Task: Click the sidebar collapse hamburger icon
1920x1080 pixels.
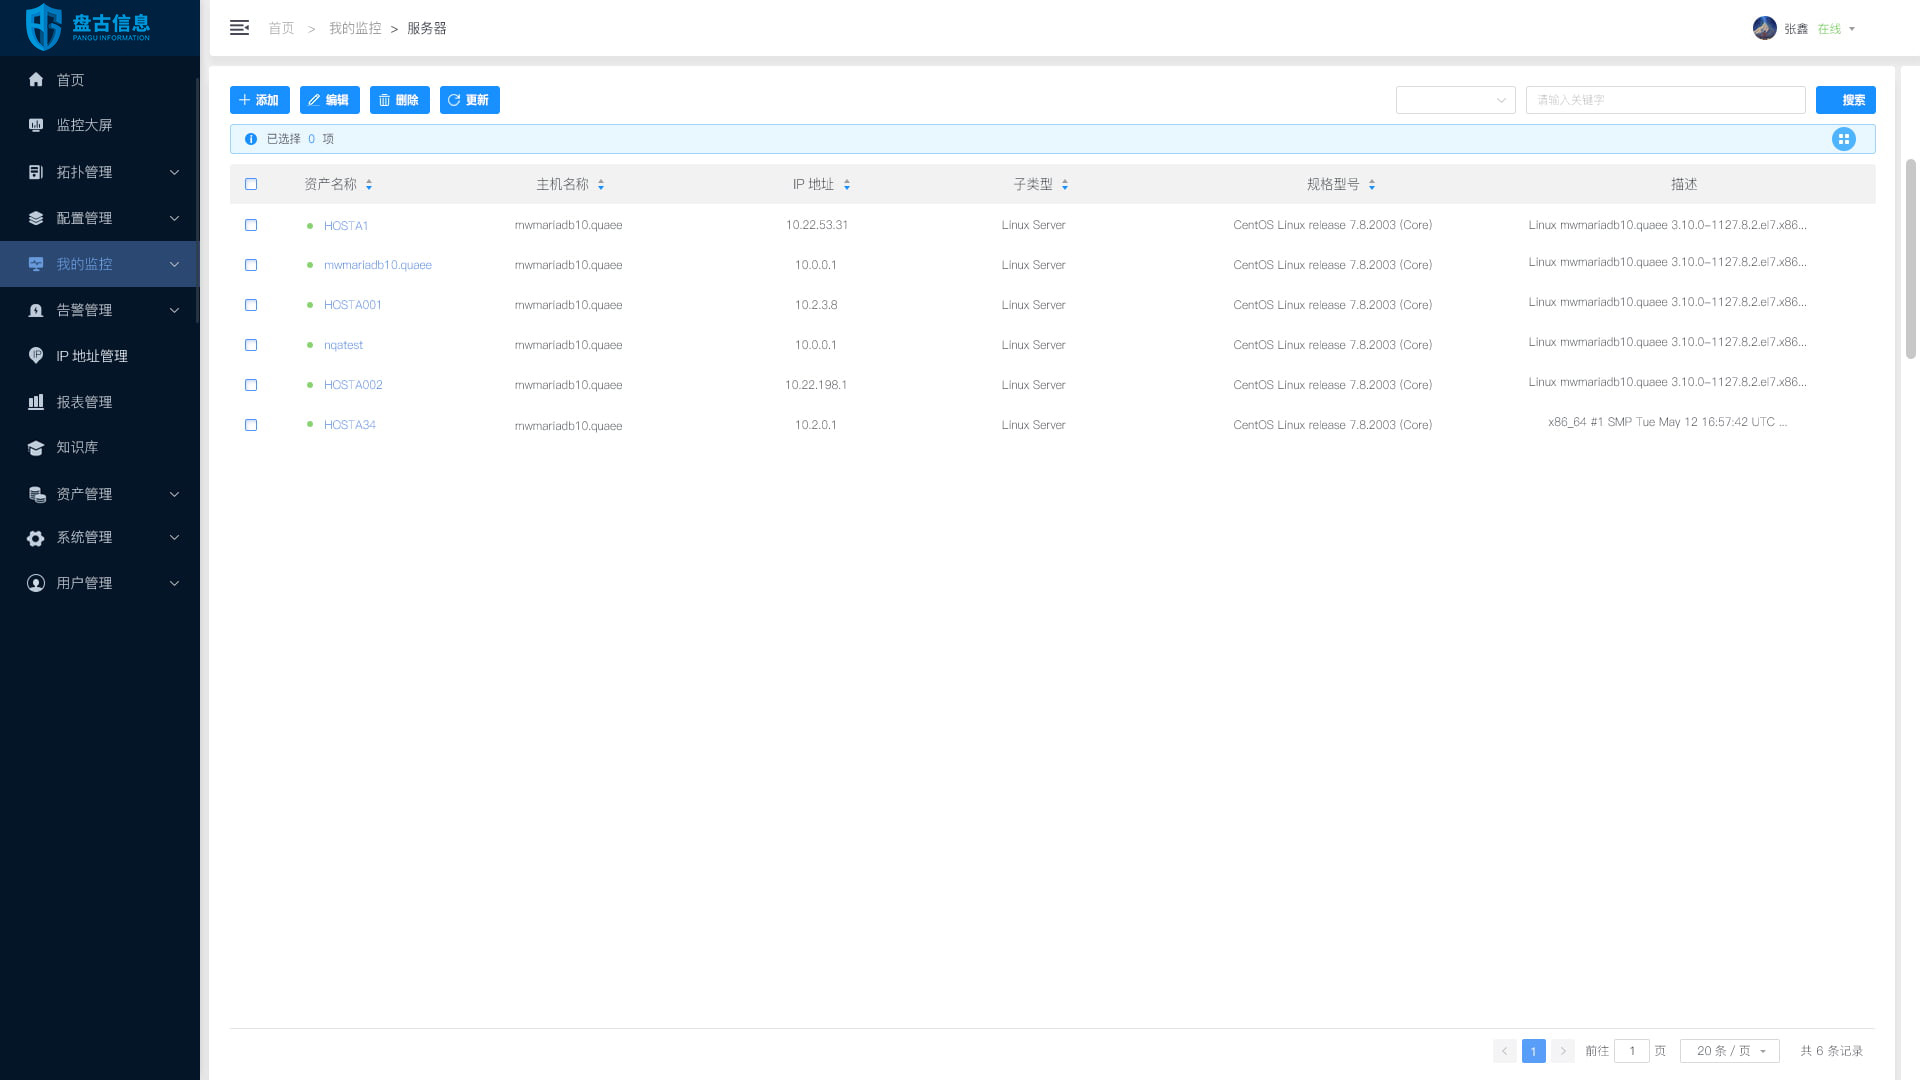Action: coord(239,28)
